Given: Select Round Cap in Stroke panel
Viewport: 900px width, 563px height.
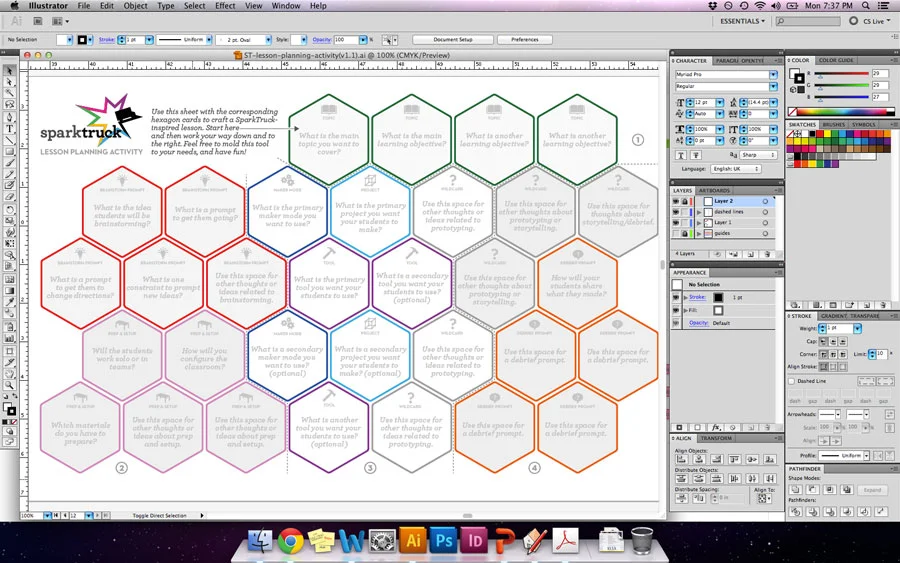Looking at the screenshot, I should point(833,341).
